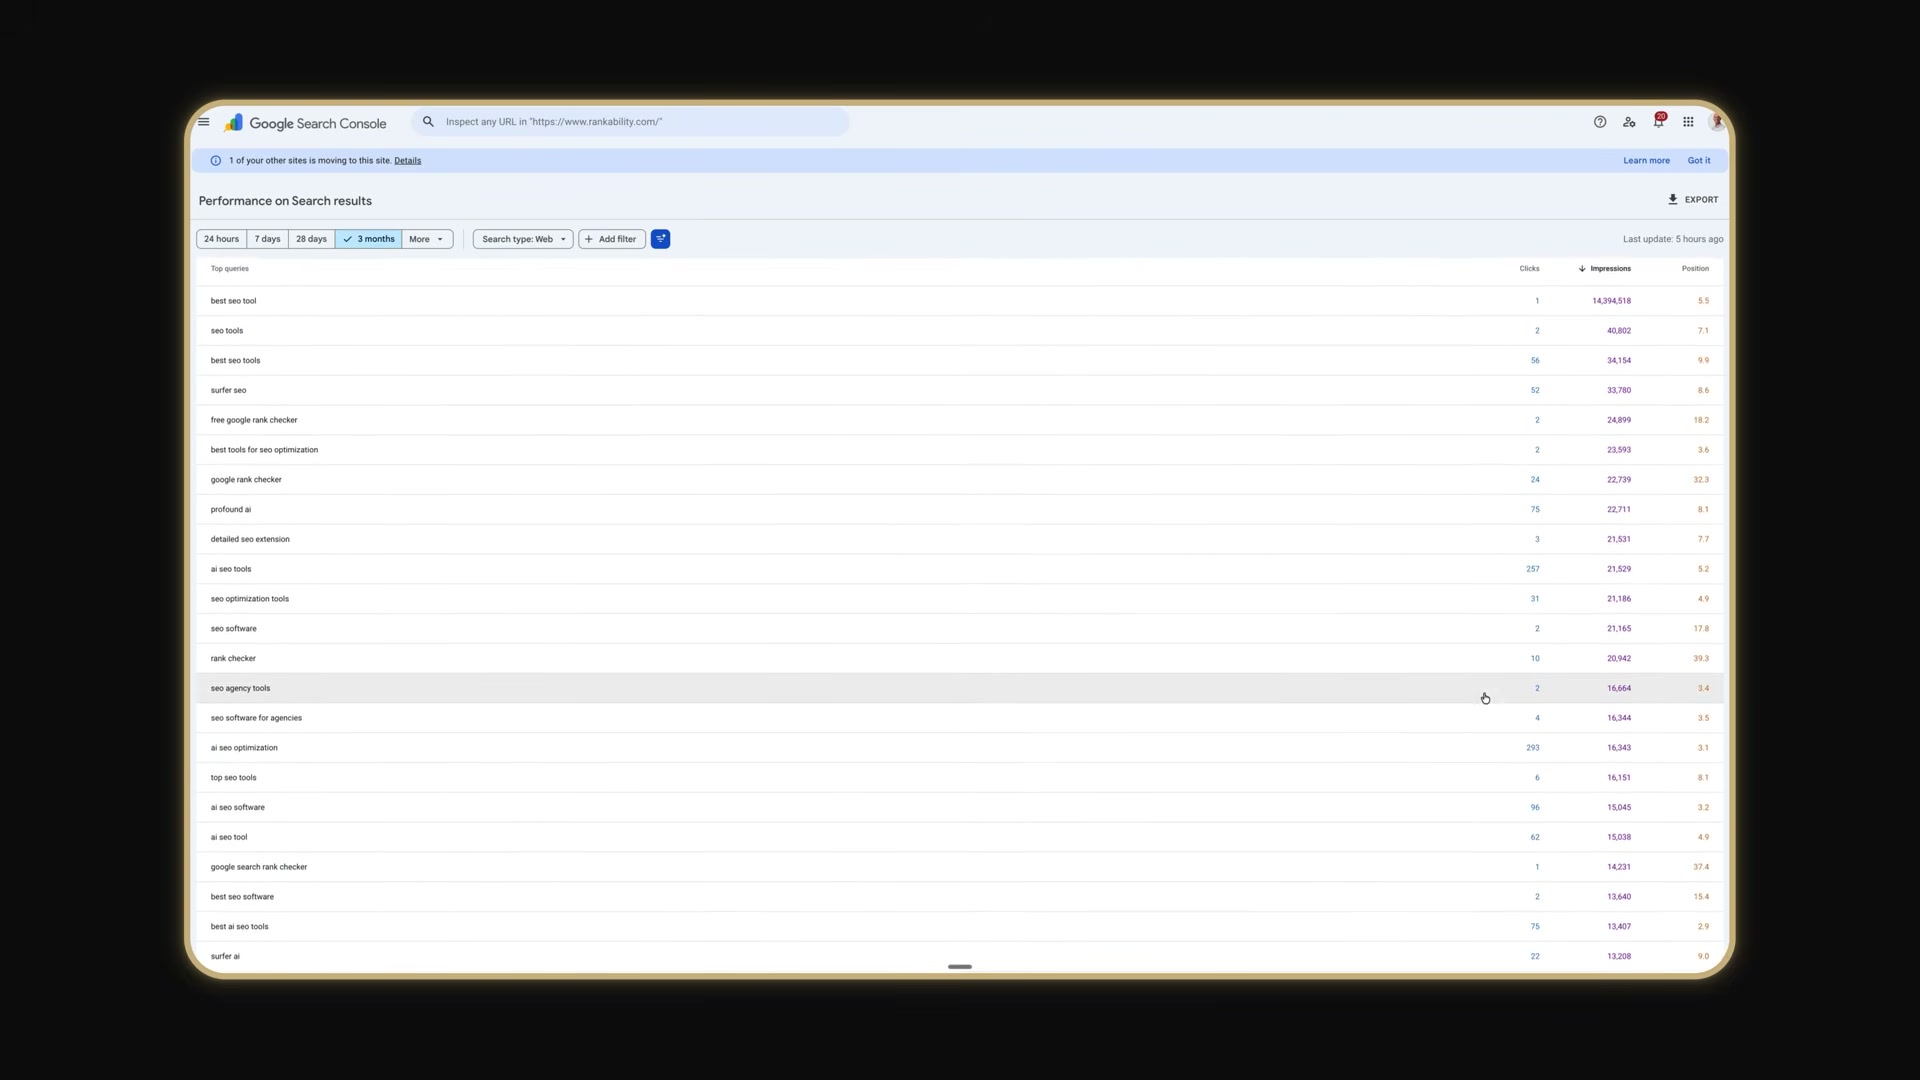The image size is (1920, 1080).
Task: Click your Google account profile avatar
Action: point(1715,121)
